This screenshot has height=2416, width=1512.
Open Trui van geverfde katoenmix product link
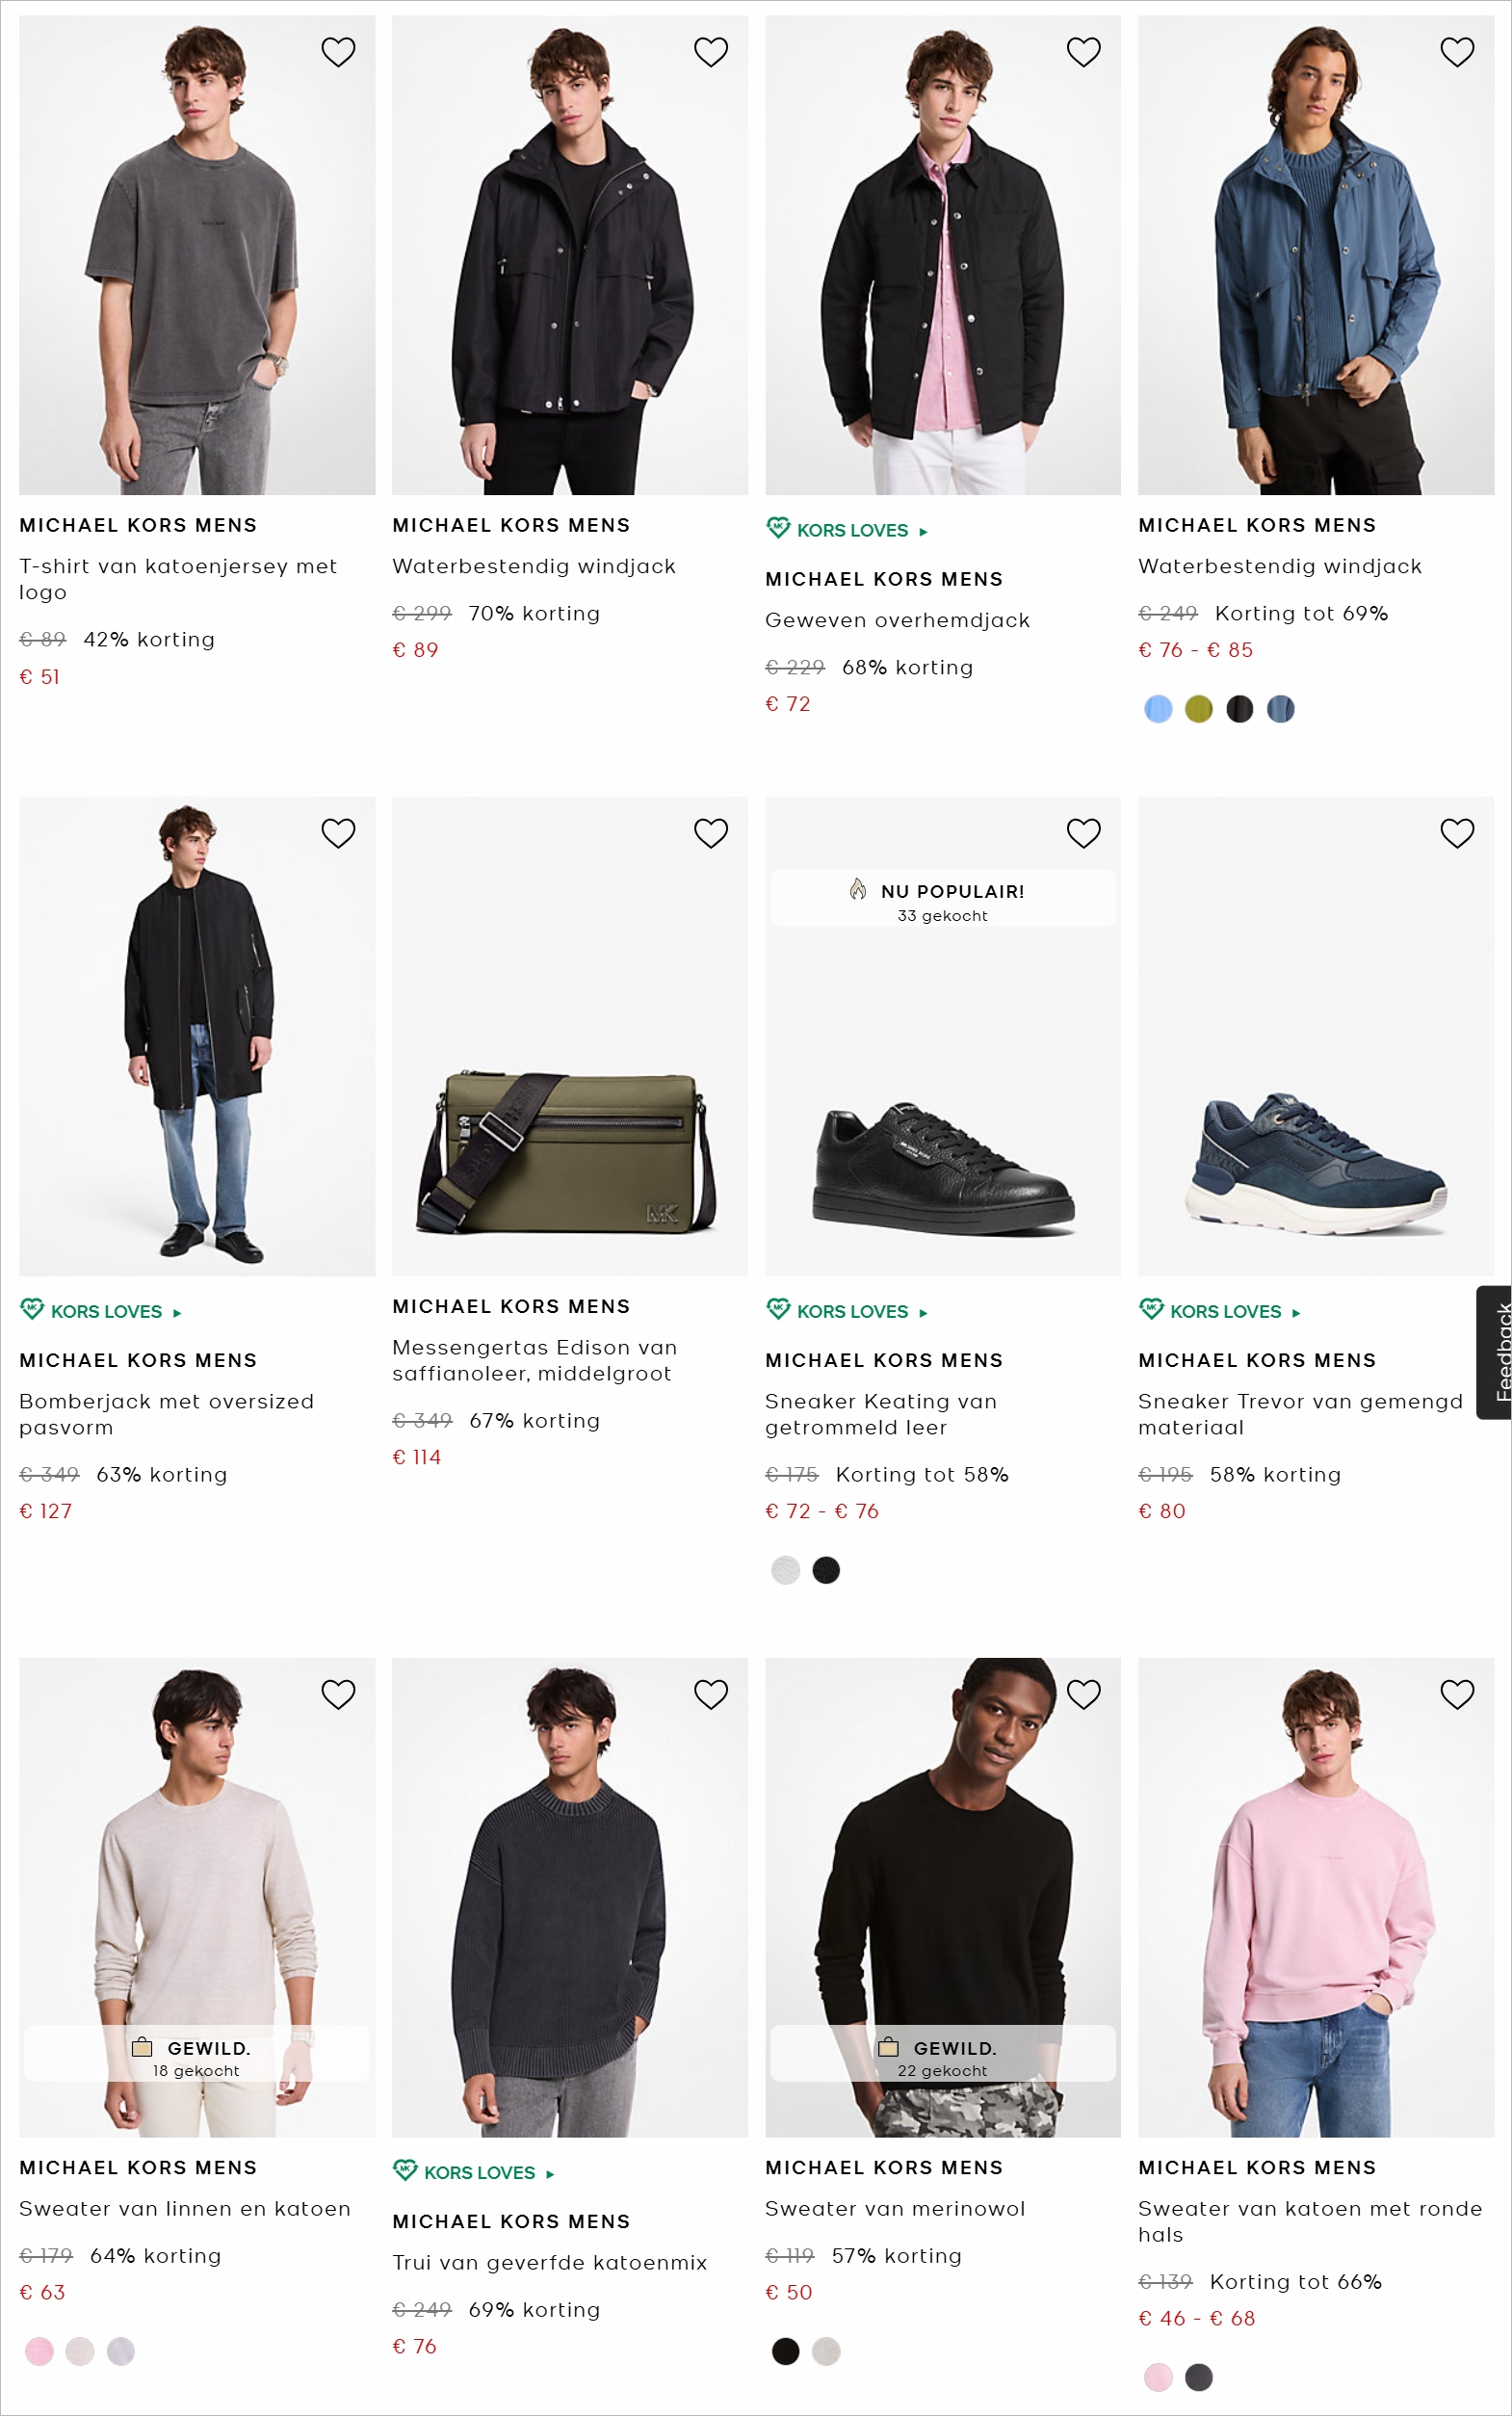549,2262
